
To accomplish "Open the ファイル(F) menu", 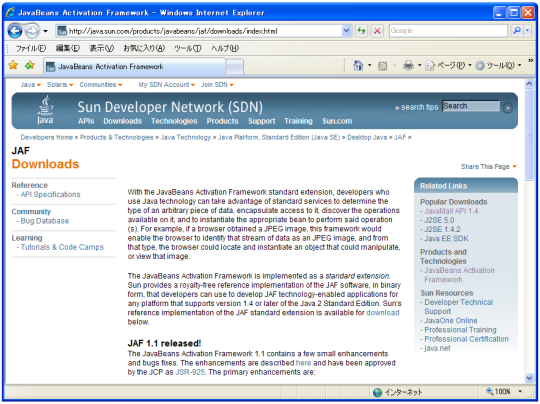I will [x=31, y=48].
